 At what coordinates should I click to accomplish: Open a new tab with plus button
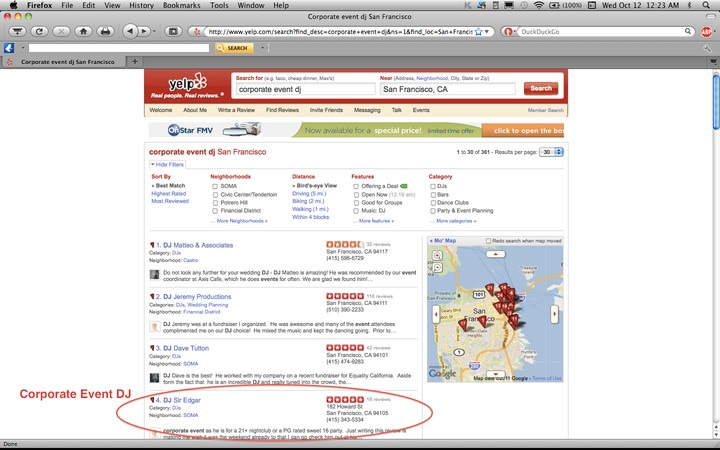pyautogui.click(x=135, y=61)
